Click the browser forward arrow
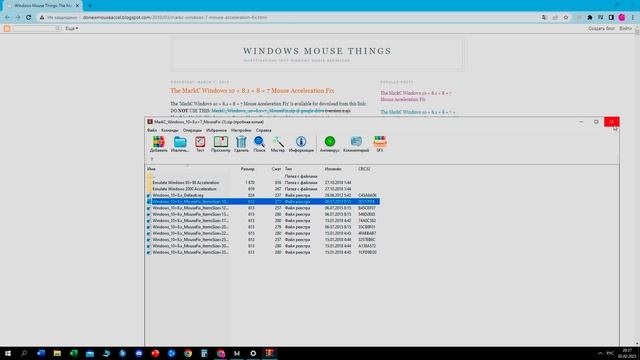Viewport: 640px width, 360px height. coord(18,18)
